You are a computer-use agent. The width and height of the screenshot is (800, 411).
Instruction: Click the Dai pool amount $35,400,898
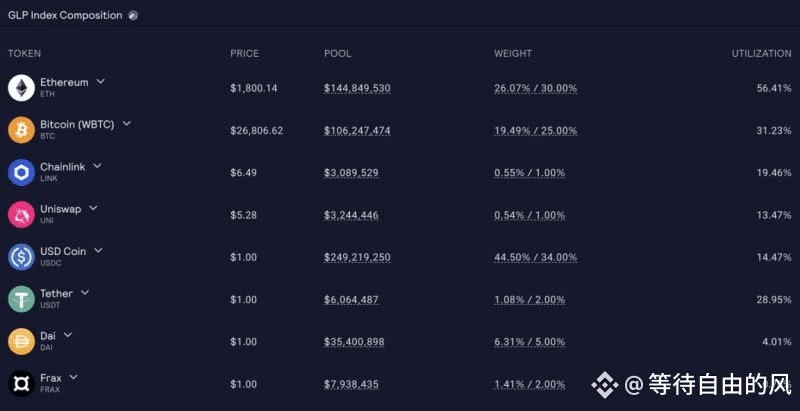tap(354, 343)
